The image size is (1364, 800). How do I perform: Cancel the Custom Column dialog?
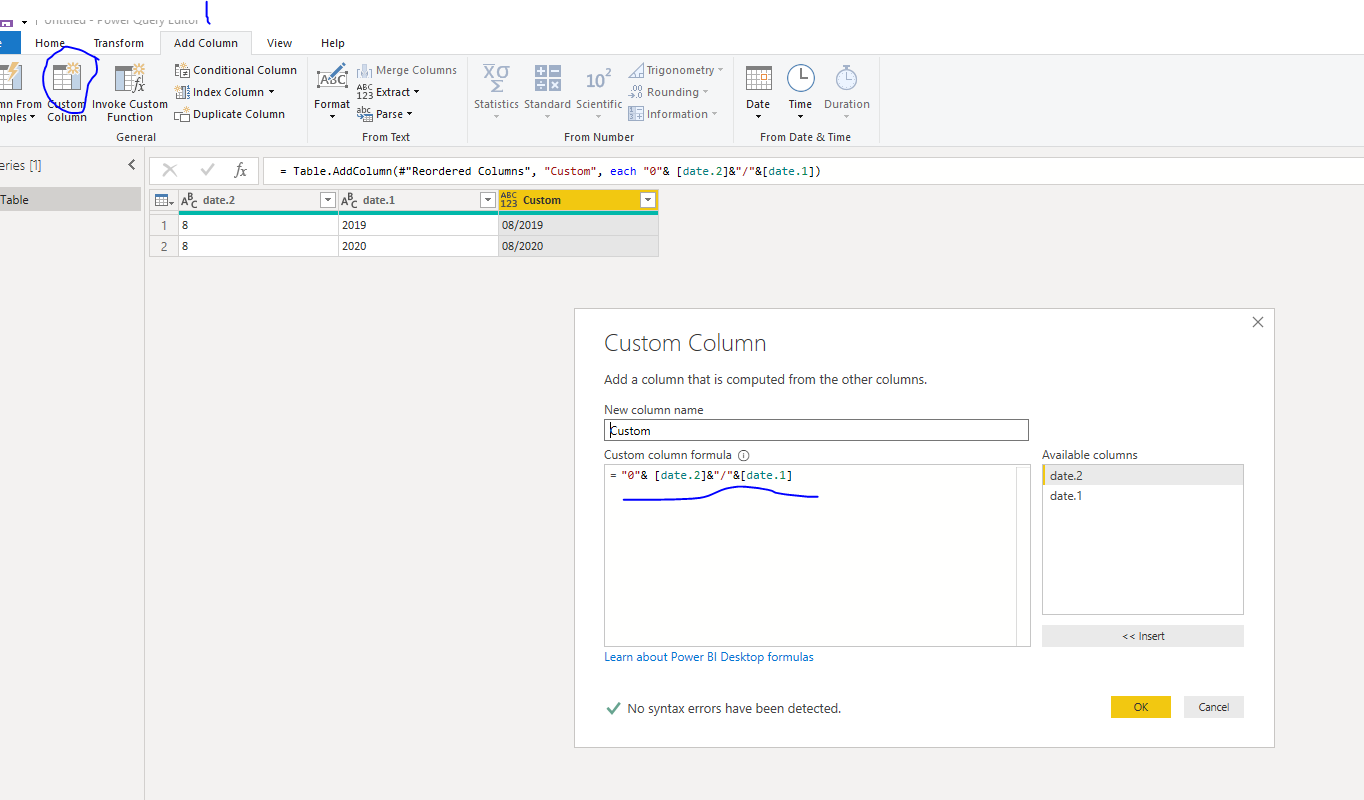(1214, 707)
